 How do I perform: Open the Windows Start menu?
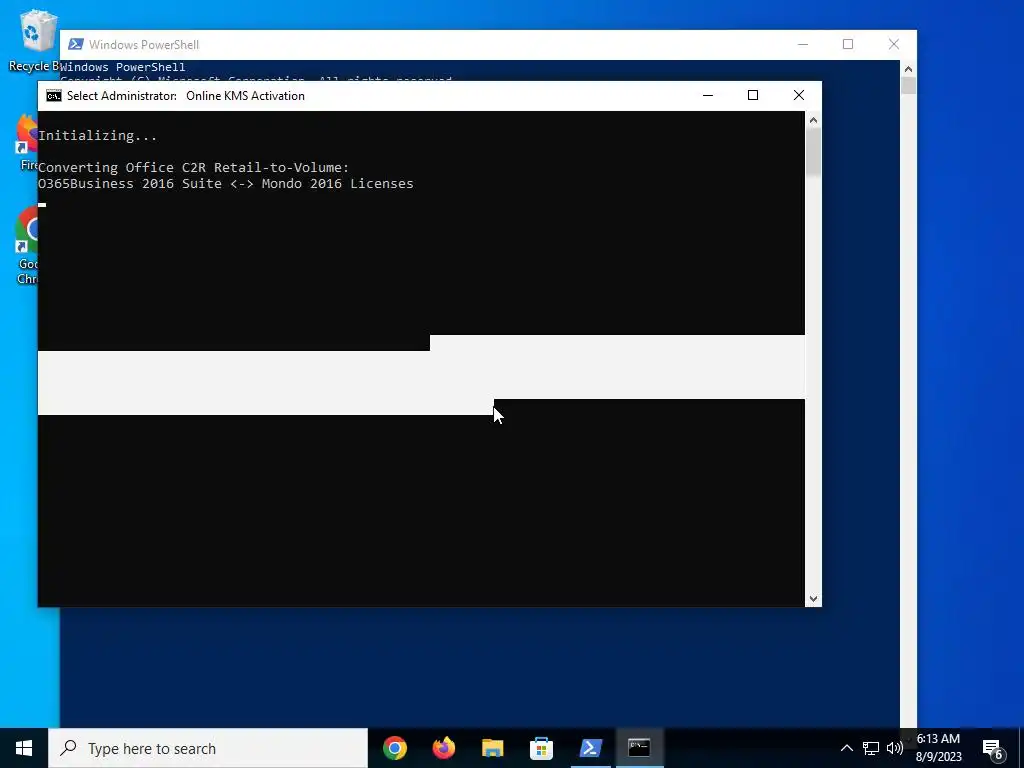point(24,748)
